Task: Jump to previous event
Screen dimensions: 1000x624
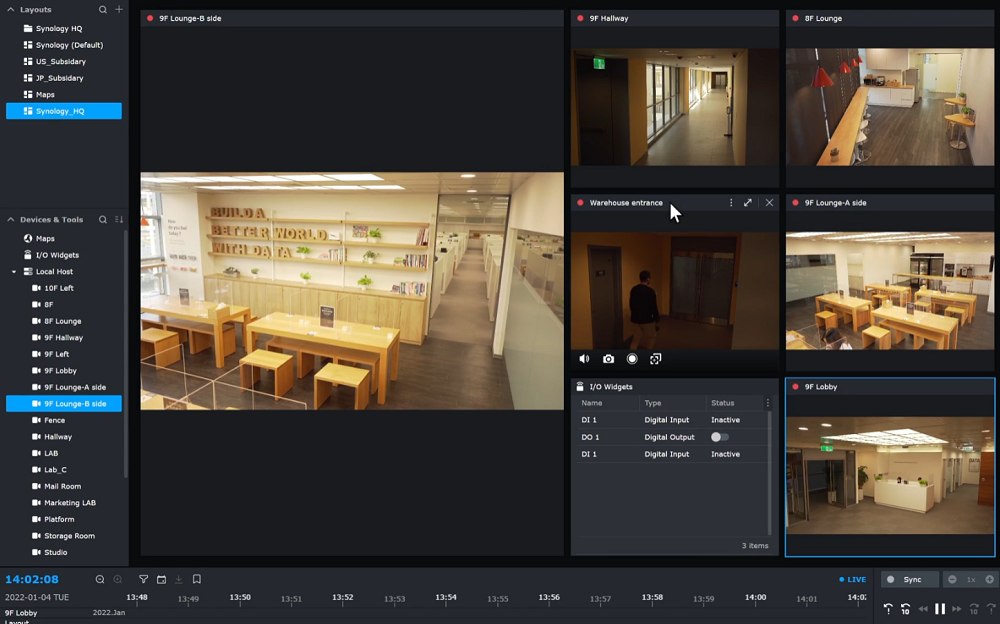Action: [888, 609]
